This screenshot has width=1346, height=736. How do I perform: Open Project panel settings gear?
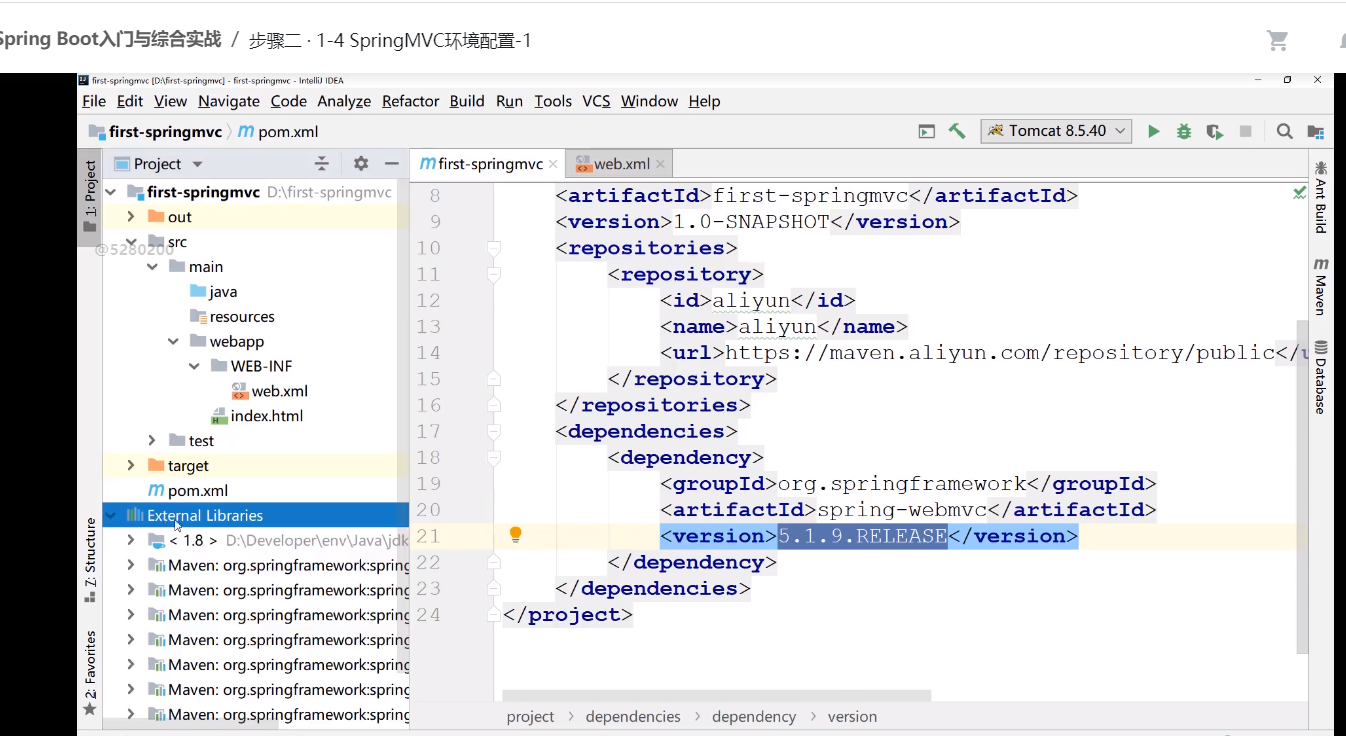(x=361, y=163)
